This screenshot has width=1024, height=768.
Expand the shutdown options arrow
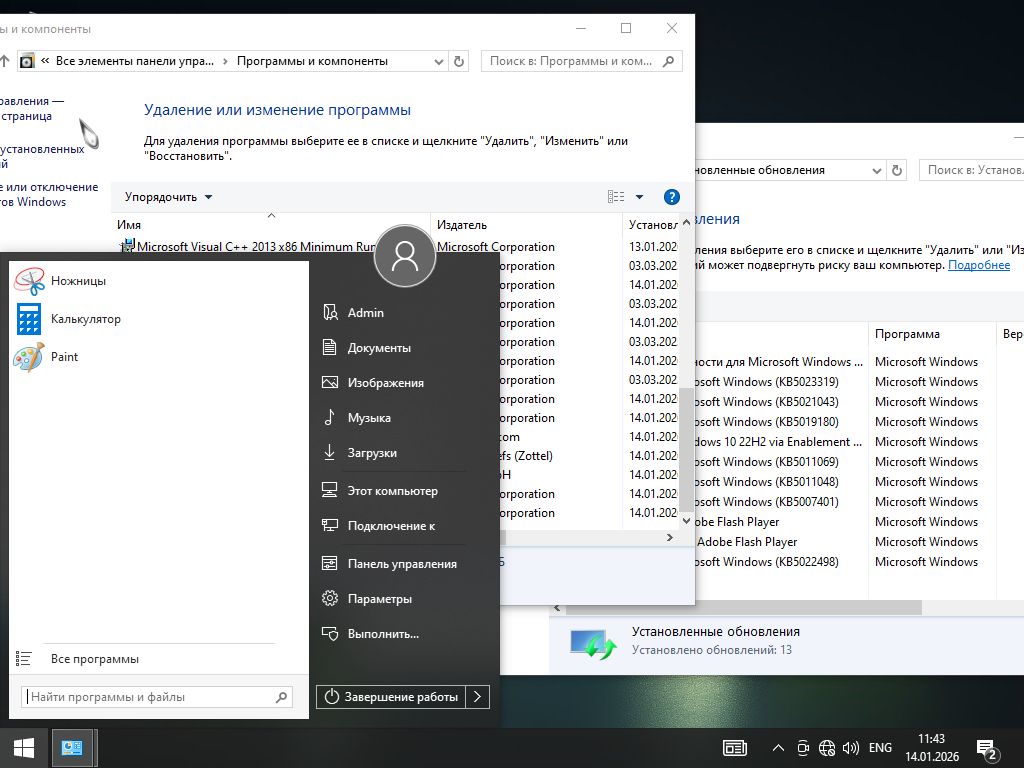pos(478,697)
